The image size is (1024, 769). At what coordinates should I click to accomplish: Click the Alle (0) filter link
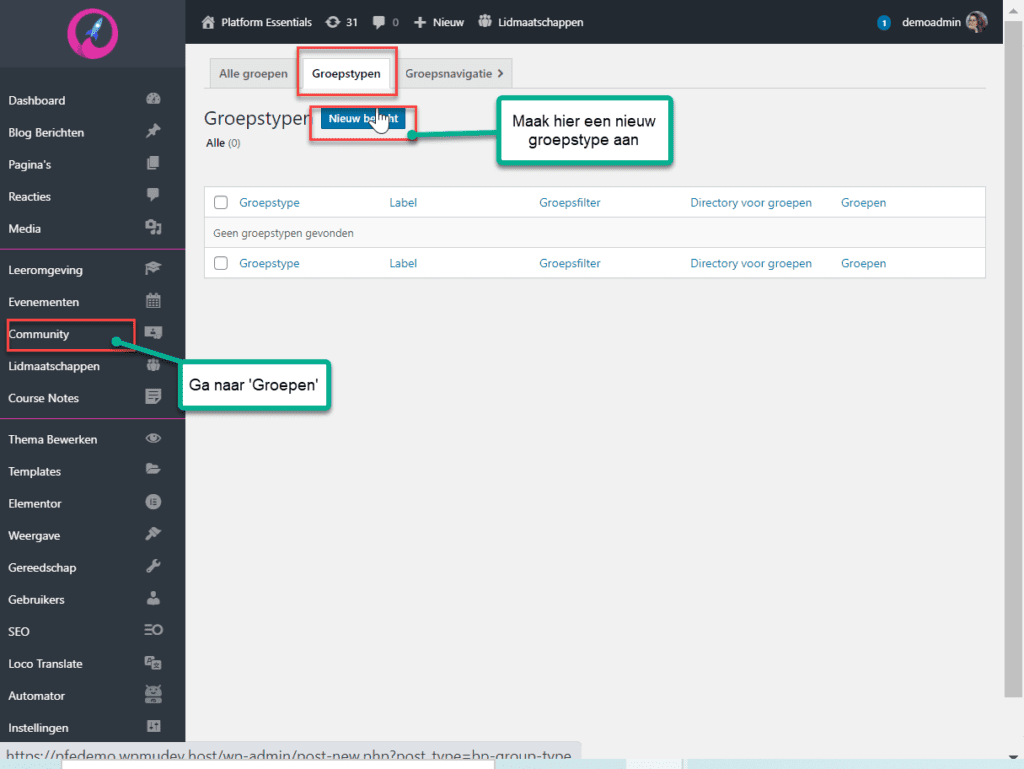pyautogui.click(x=223, y=143)
